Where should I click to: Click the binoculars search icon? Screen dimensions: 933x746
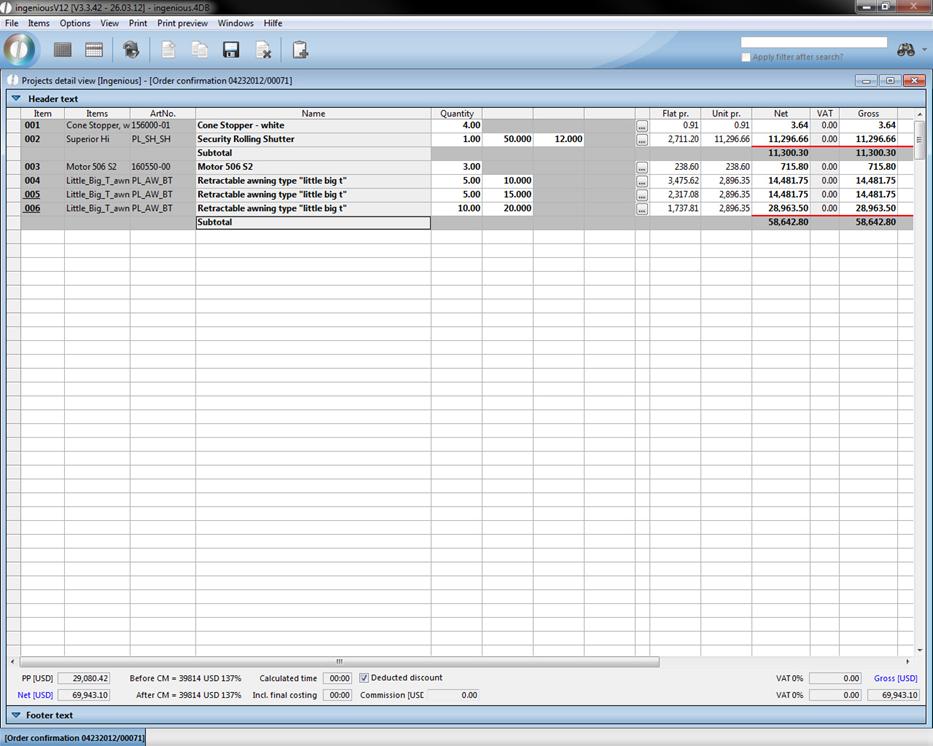tap(905, 49)
